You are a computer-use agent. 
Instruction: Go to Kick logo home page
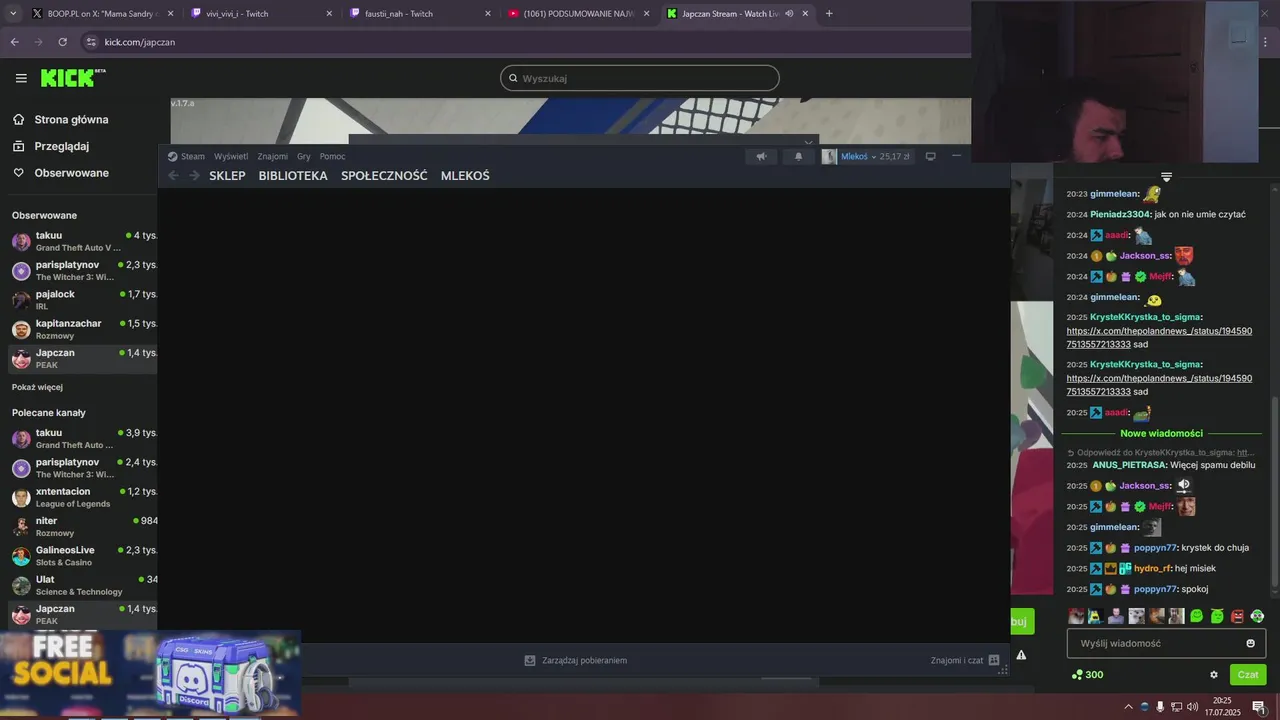coord(72,78)
